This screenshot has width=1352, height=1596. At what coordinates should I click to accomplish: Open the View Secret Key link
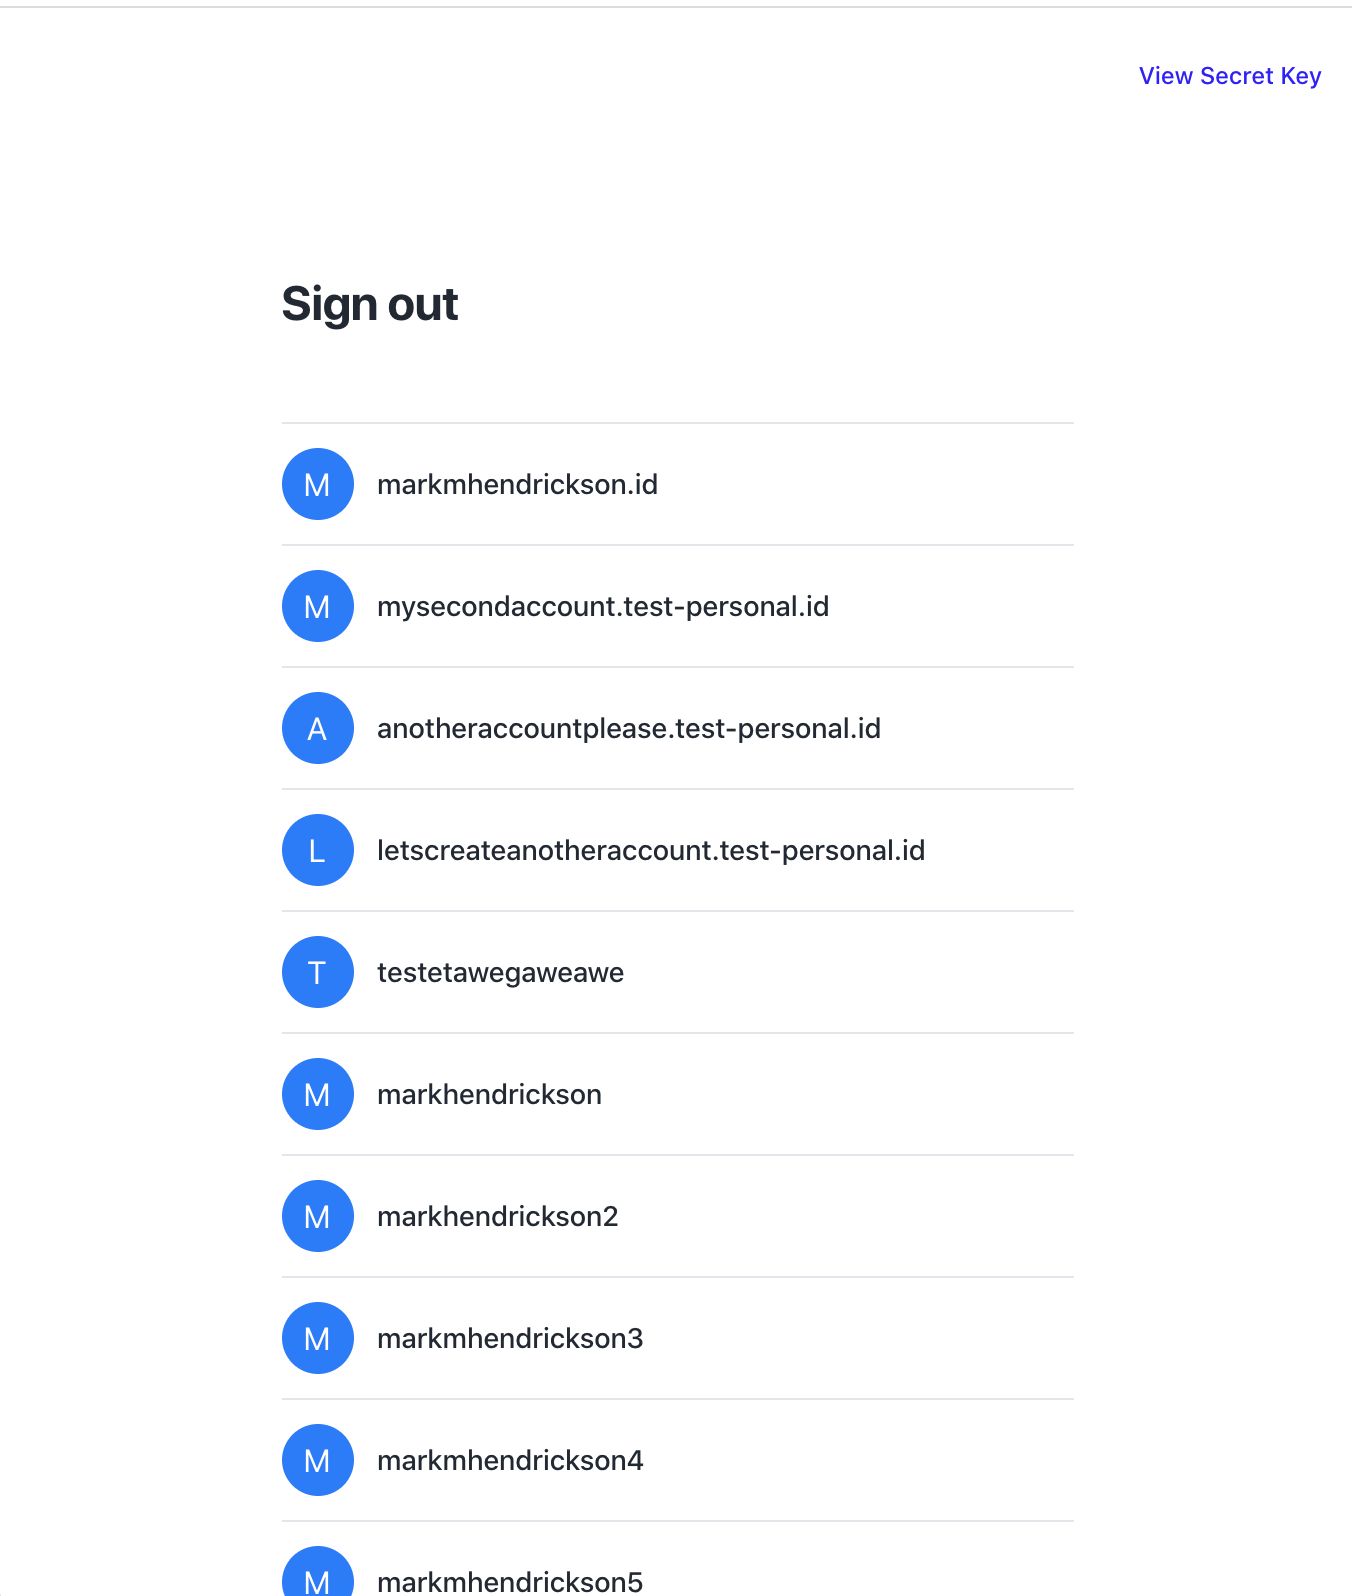tap(1229, 75)
